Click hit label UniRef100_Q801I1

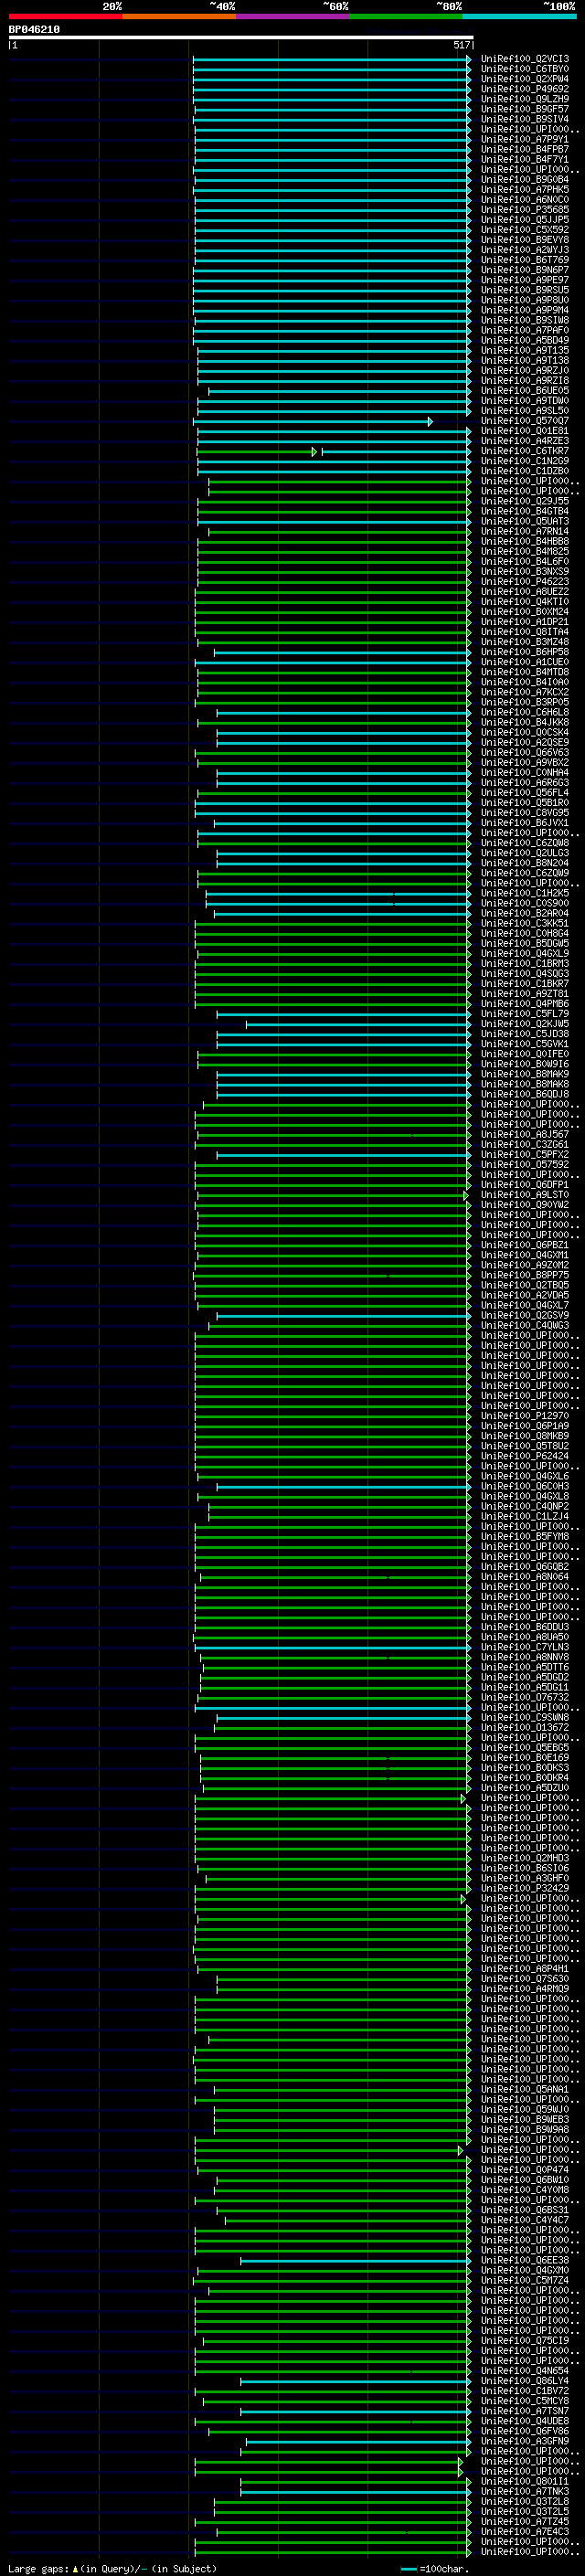(x=525, y=2481)
